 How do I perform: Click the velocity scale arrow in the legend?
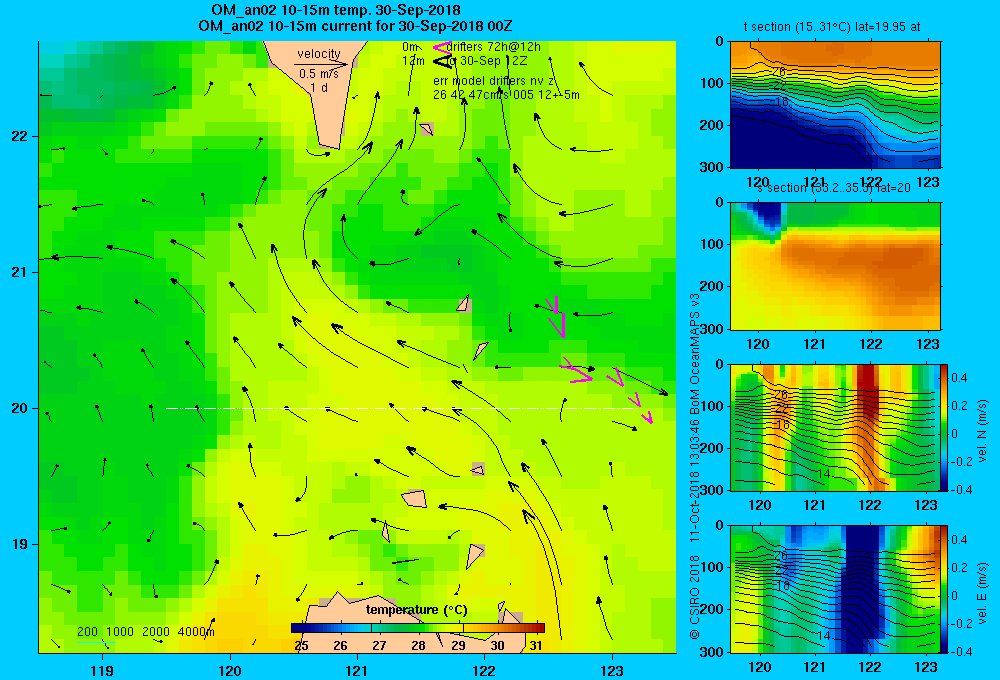pyautogui.click(x=321, y=64)
